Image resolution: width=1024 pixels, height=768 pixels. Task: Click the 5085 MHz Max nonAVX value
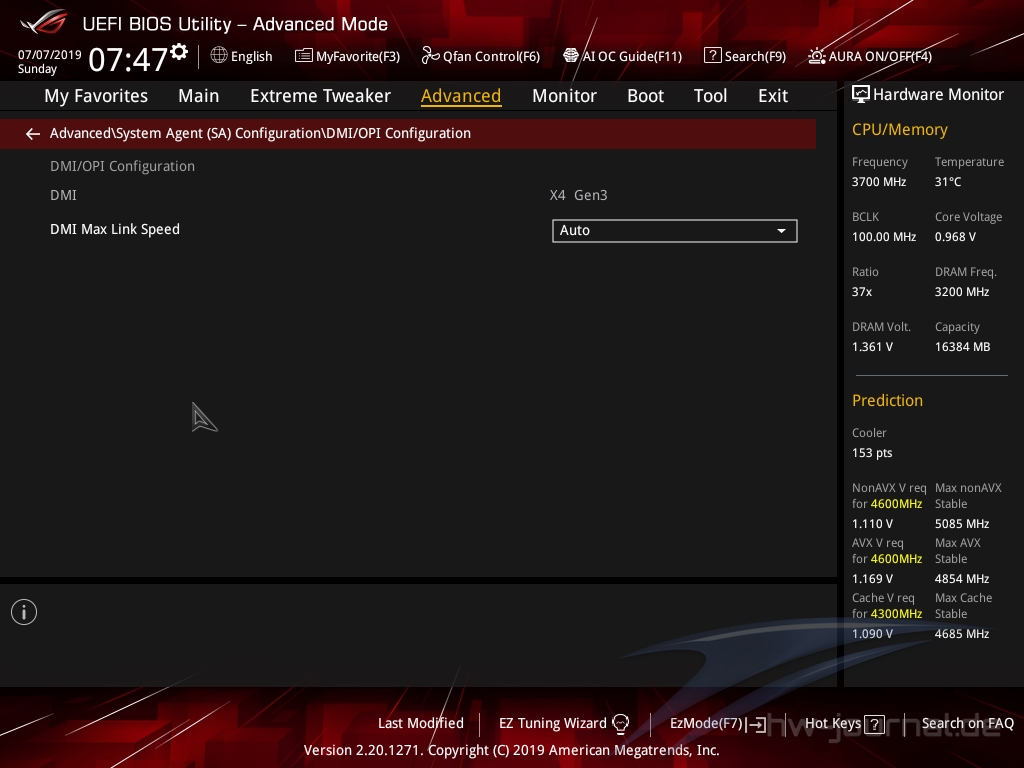[961, 524]
